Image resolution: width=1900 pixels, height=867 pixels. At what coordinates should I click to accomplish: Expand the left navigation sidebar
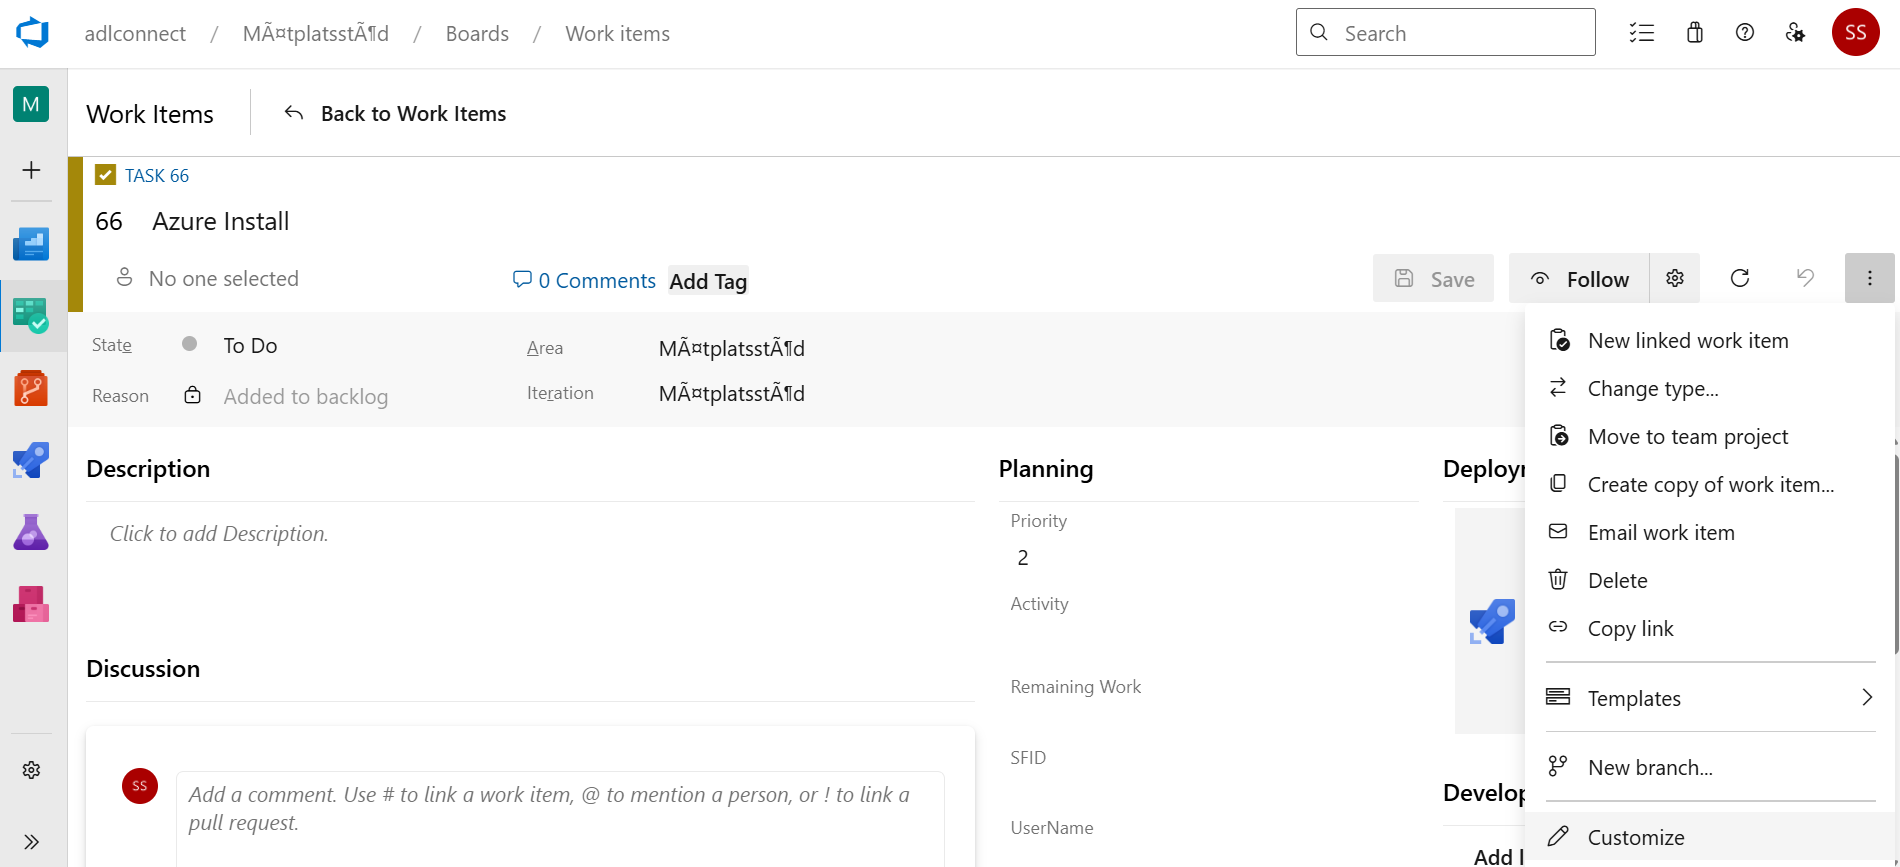(x=31, y=841)
